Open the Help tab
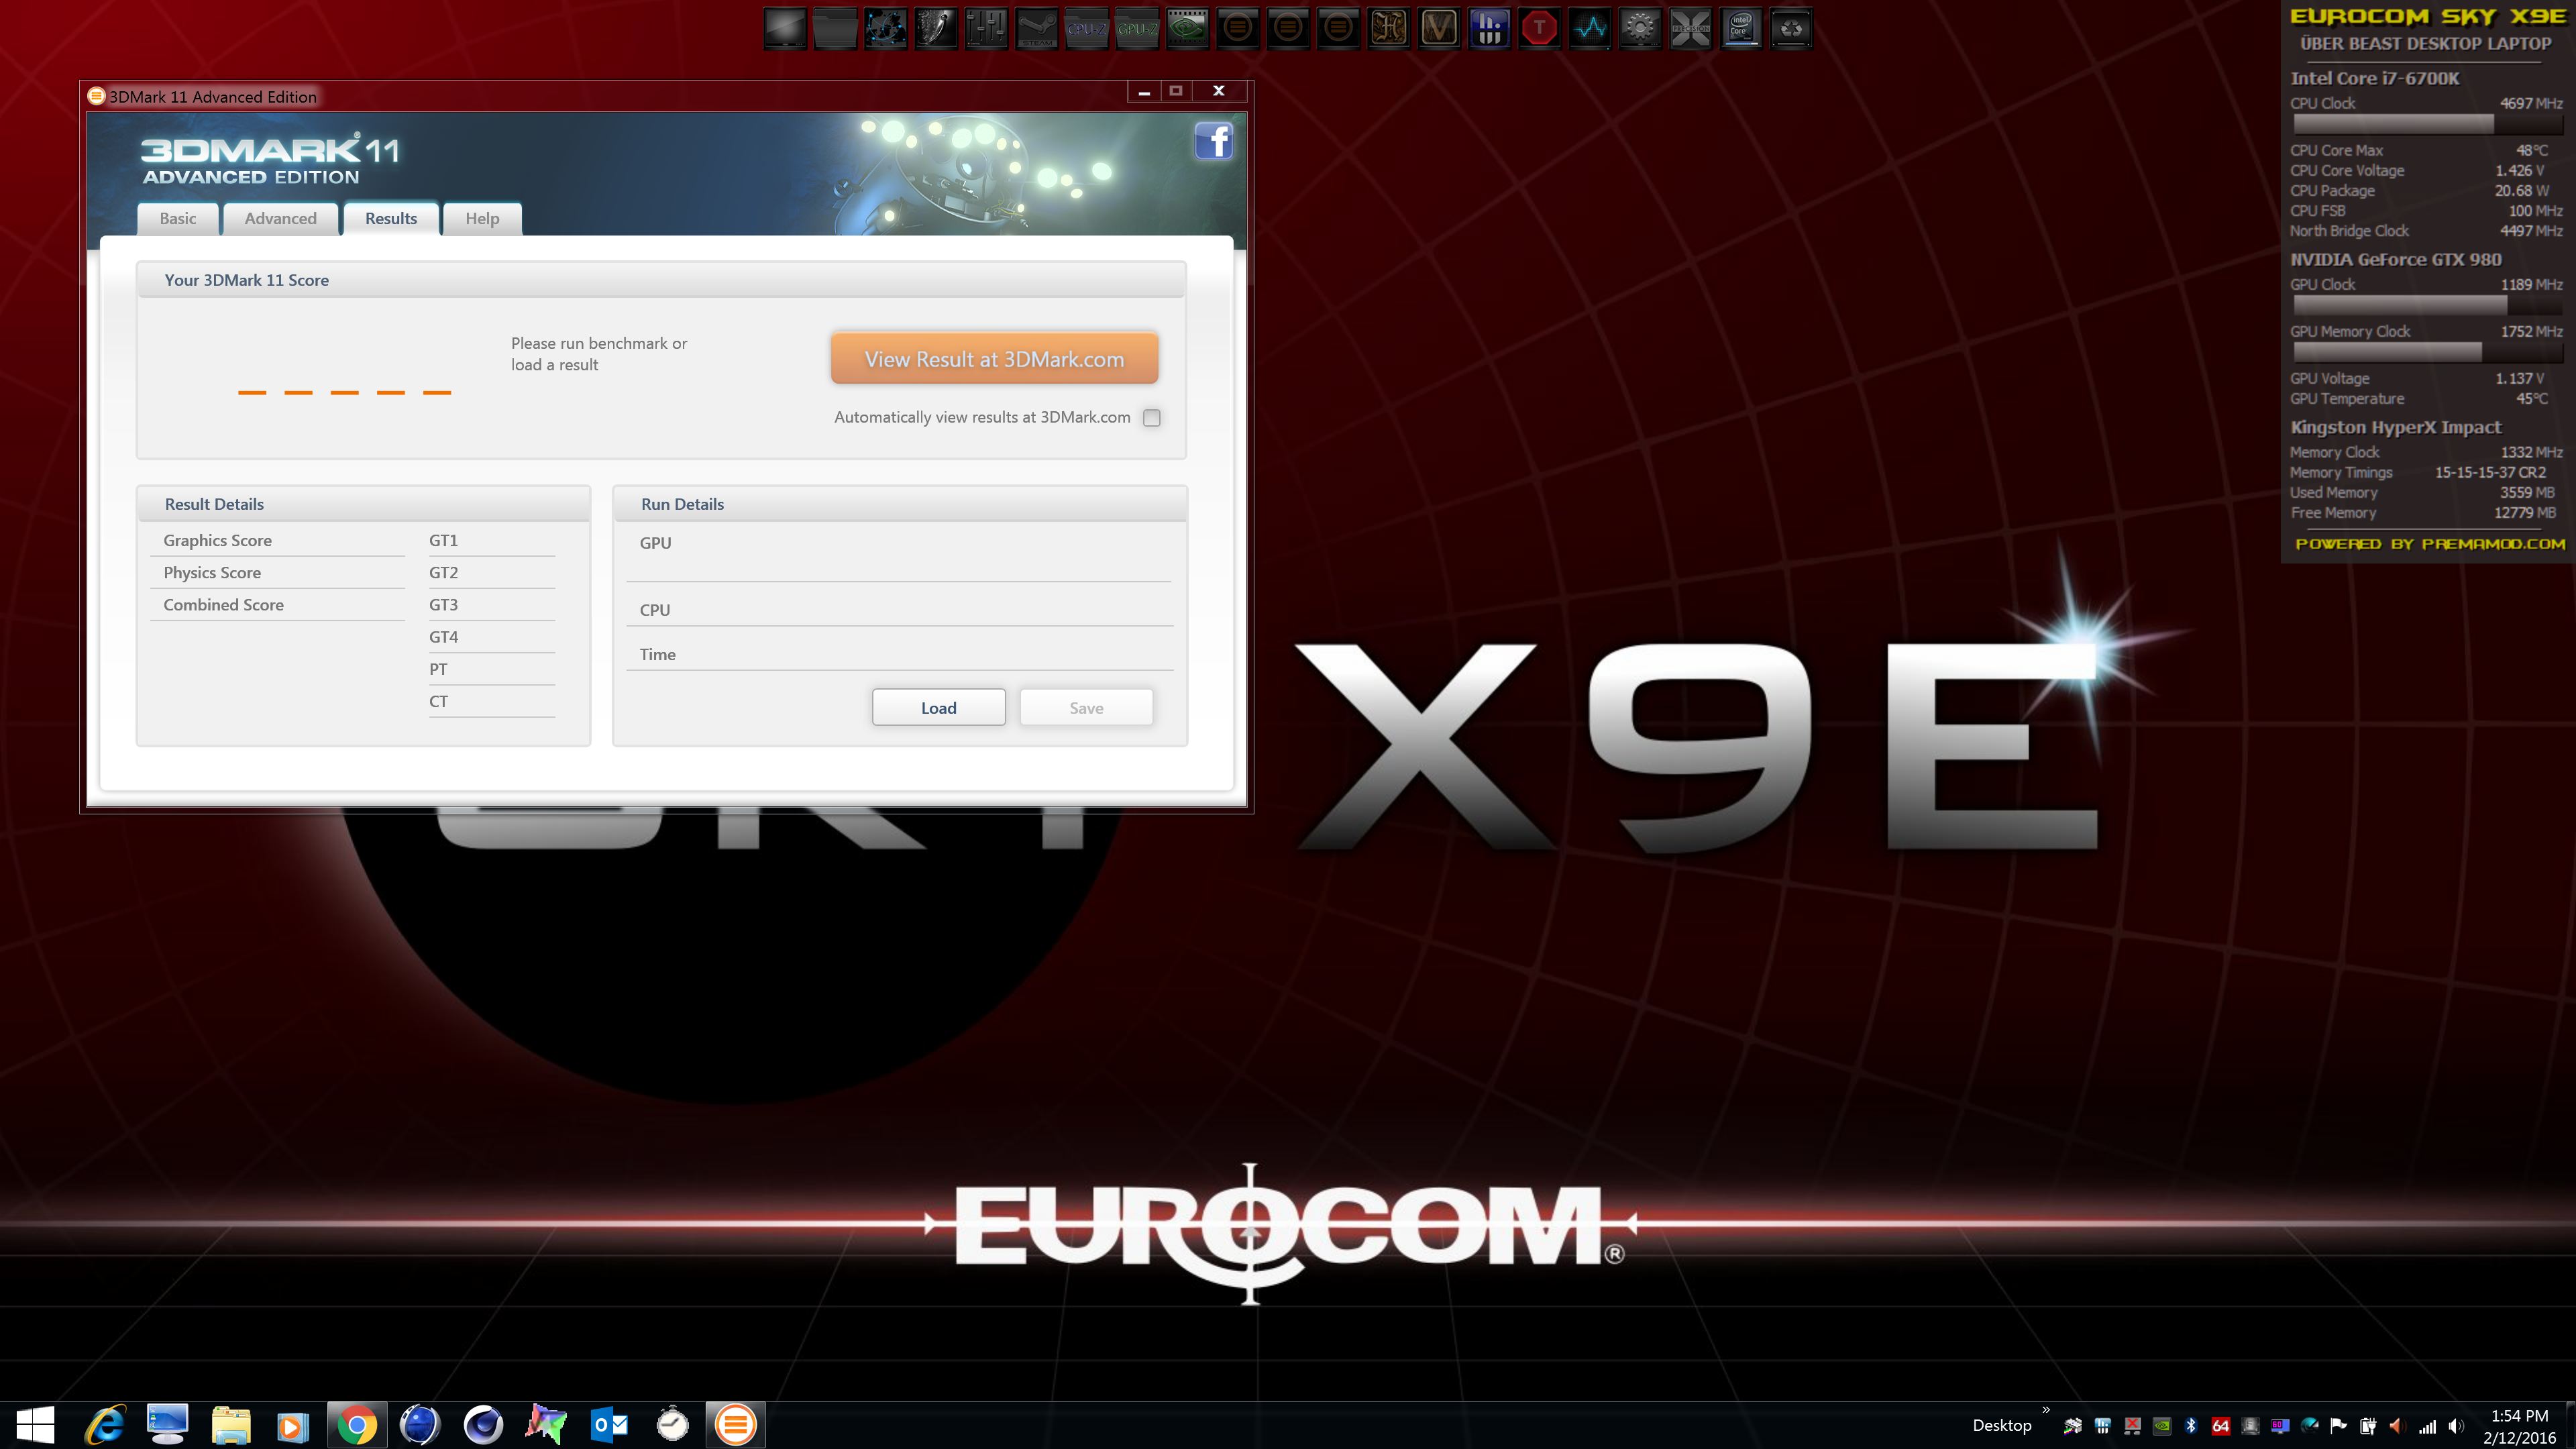This screenshot has width=2576, height=1449. tap(482, 218)
